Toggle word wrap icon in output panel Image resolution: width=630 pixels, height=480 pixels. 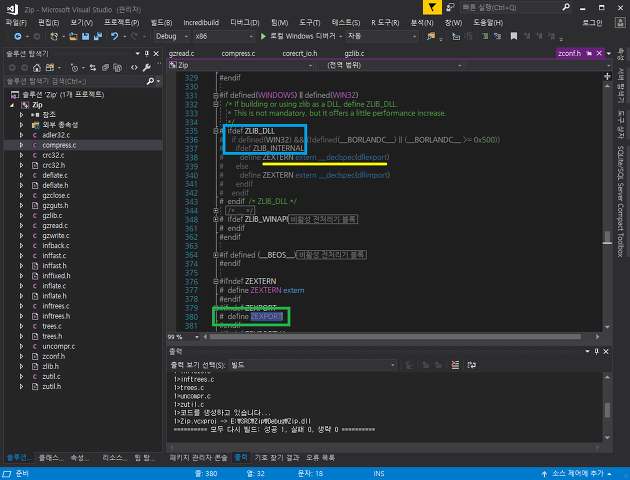(x=472, y=365)
